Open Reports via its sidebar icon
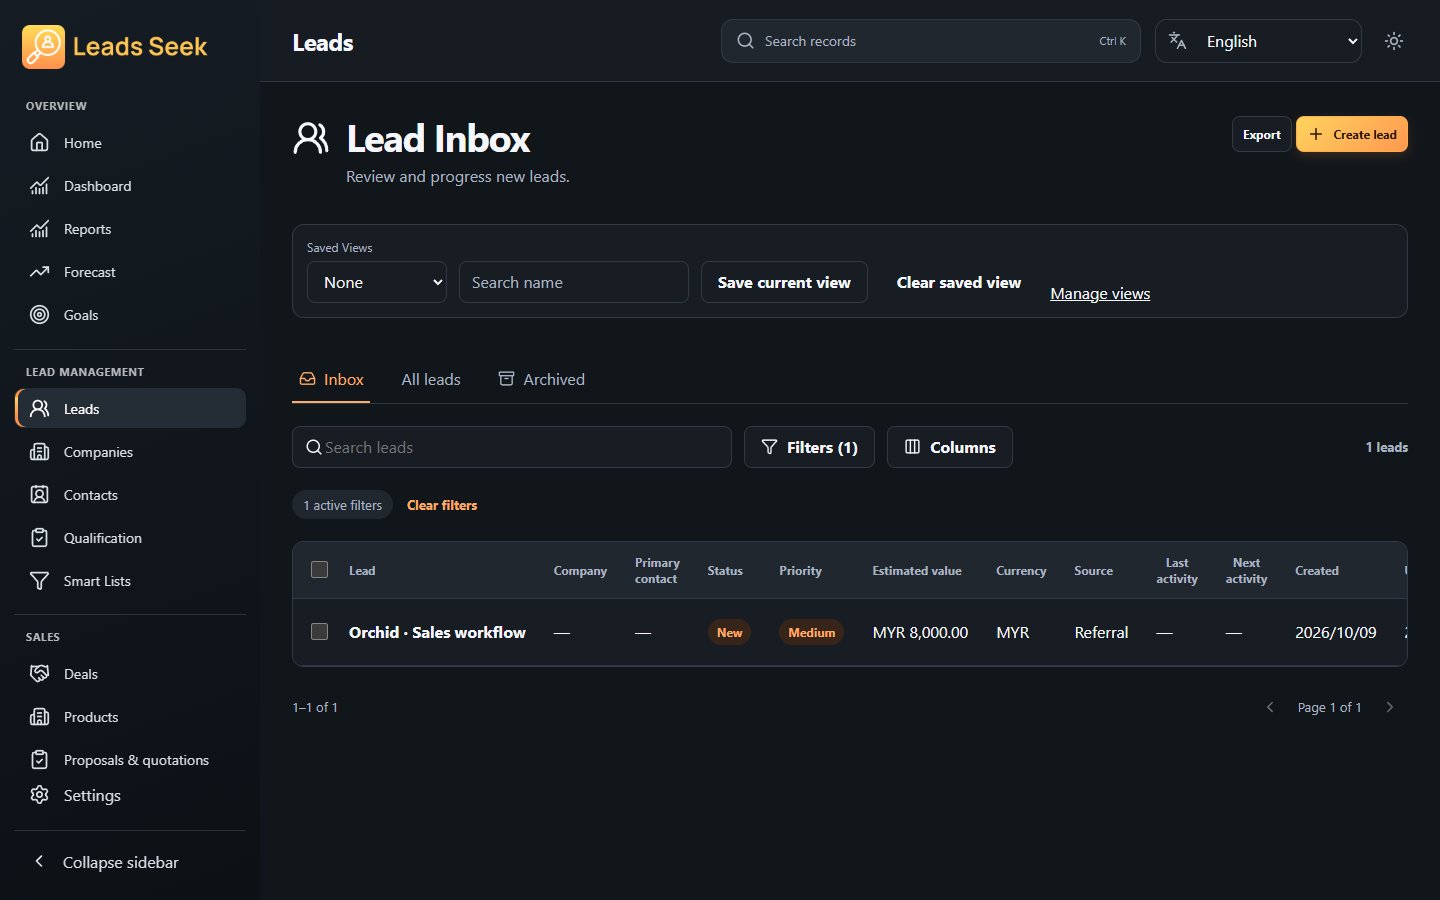Screen dimensions: 1440x900 (x=39, y=229)
